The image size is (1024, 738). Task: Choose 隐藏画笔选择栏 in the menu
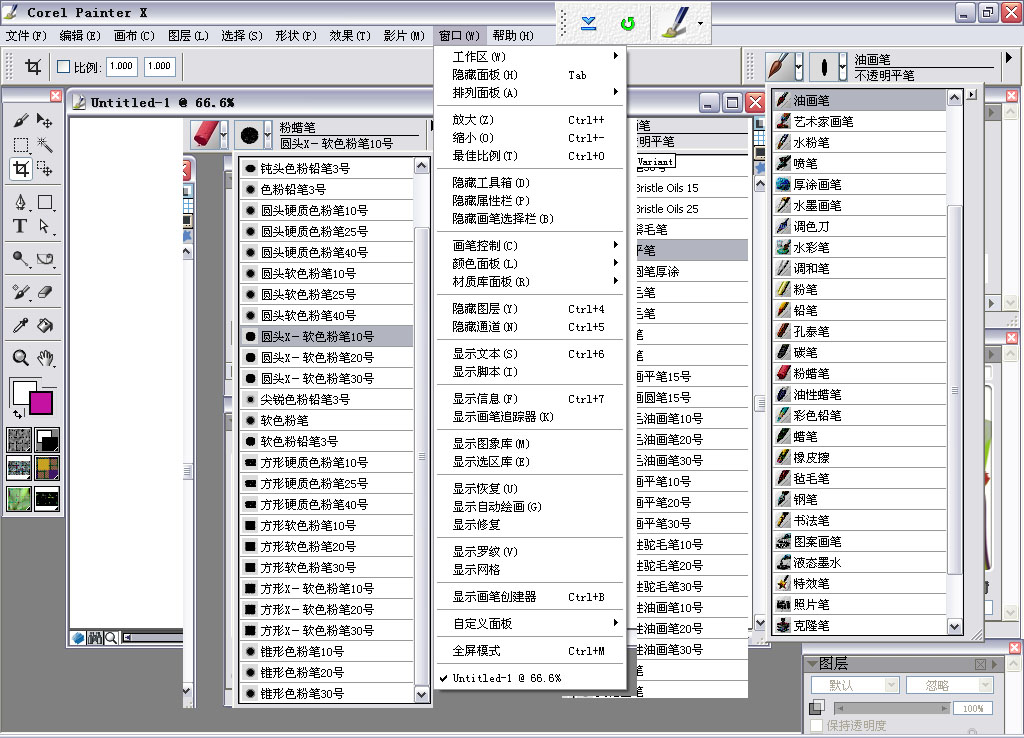(529, 219)
